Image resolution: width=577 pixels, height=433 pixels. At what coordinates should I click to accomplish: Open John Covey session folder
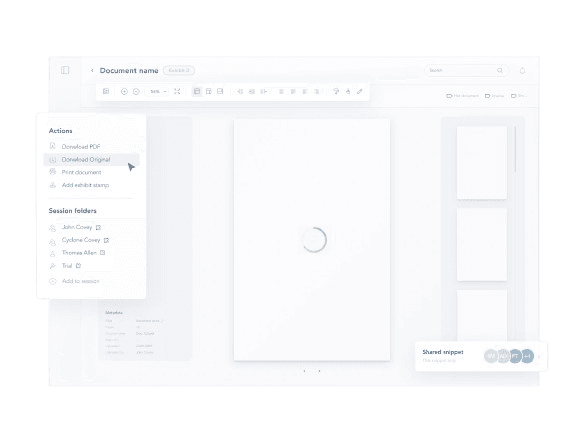click(x=77, y=227)
